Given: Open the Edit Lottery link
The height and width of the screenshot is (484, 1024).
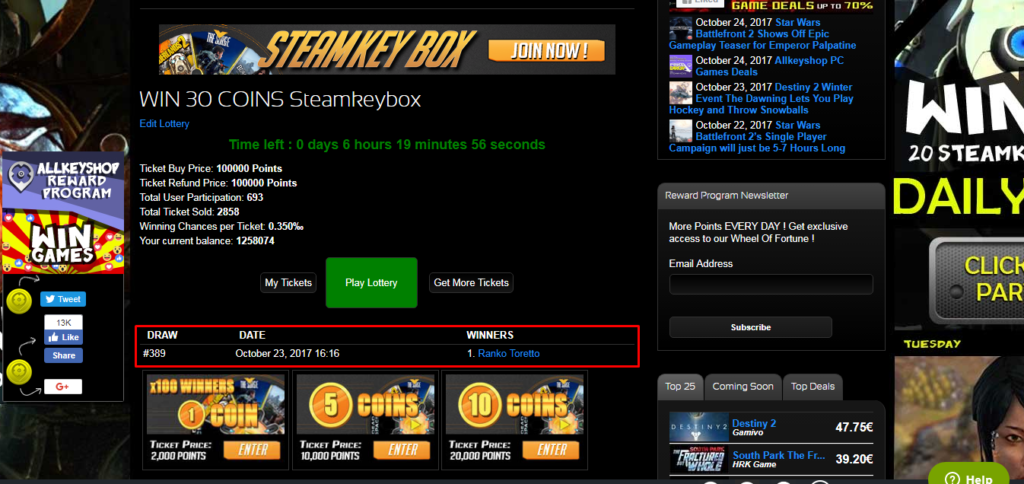Looking at the screenshot, I should (164, 124).
